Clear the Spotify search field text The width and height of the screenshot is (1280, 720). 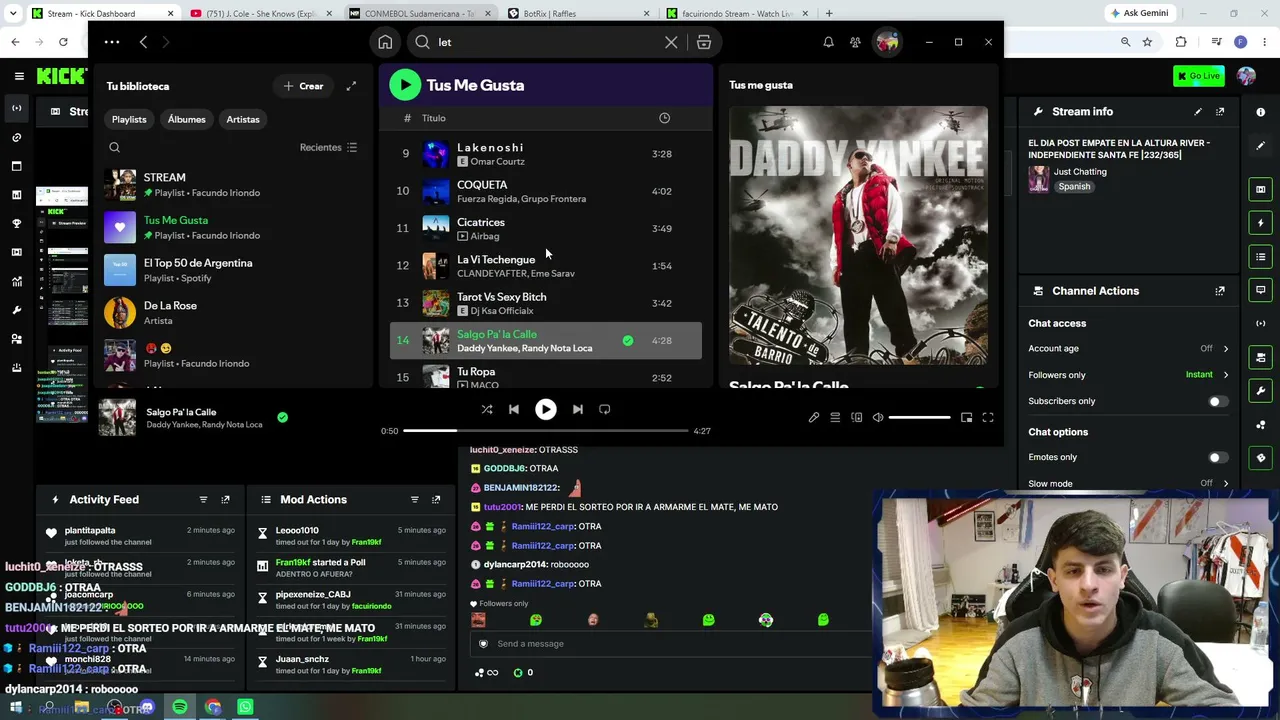tap(671, 42)
